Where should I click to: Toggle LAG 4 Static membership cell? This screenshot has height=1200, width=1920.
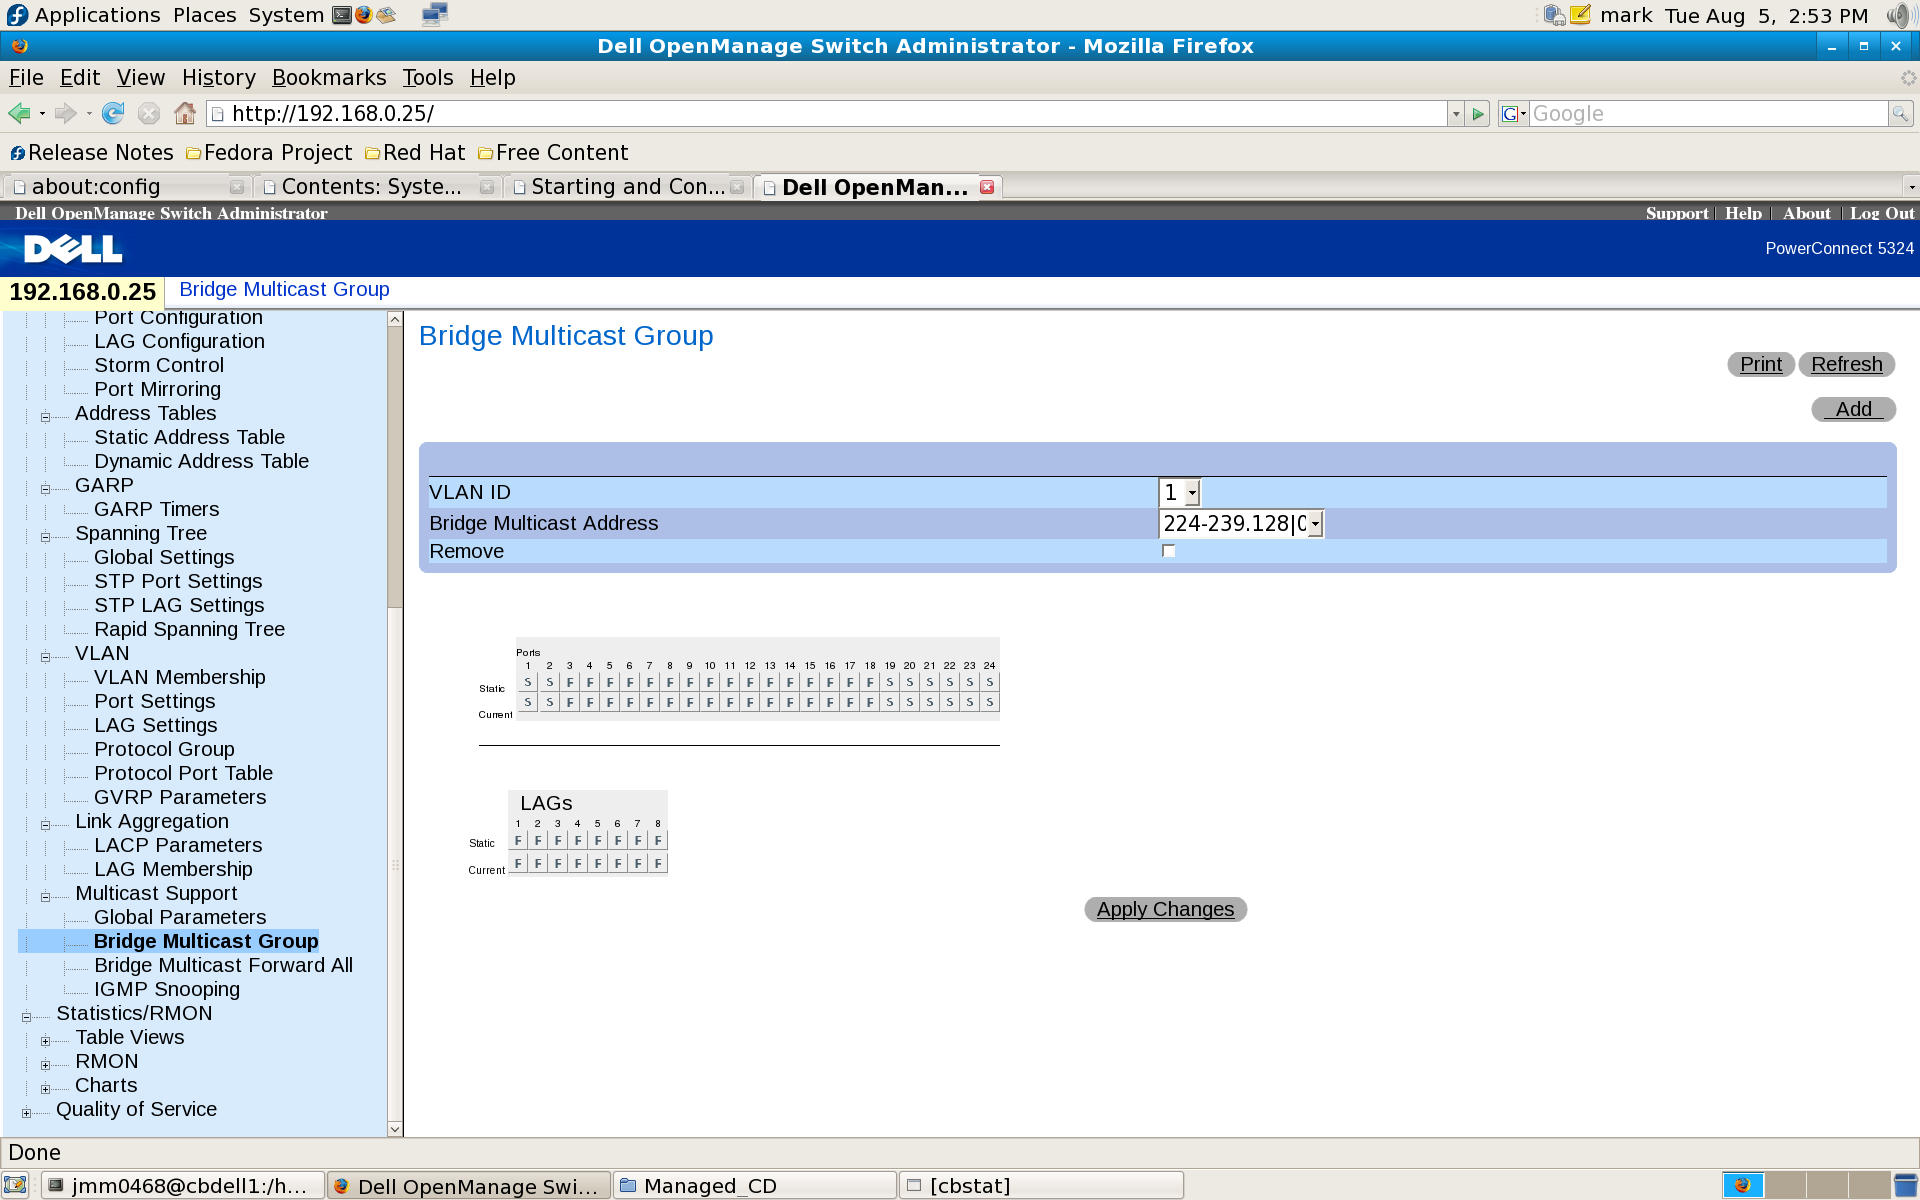click(x=578, y=840)
